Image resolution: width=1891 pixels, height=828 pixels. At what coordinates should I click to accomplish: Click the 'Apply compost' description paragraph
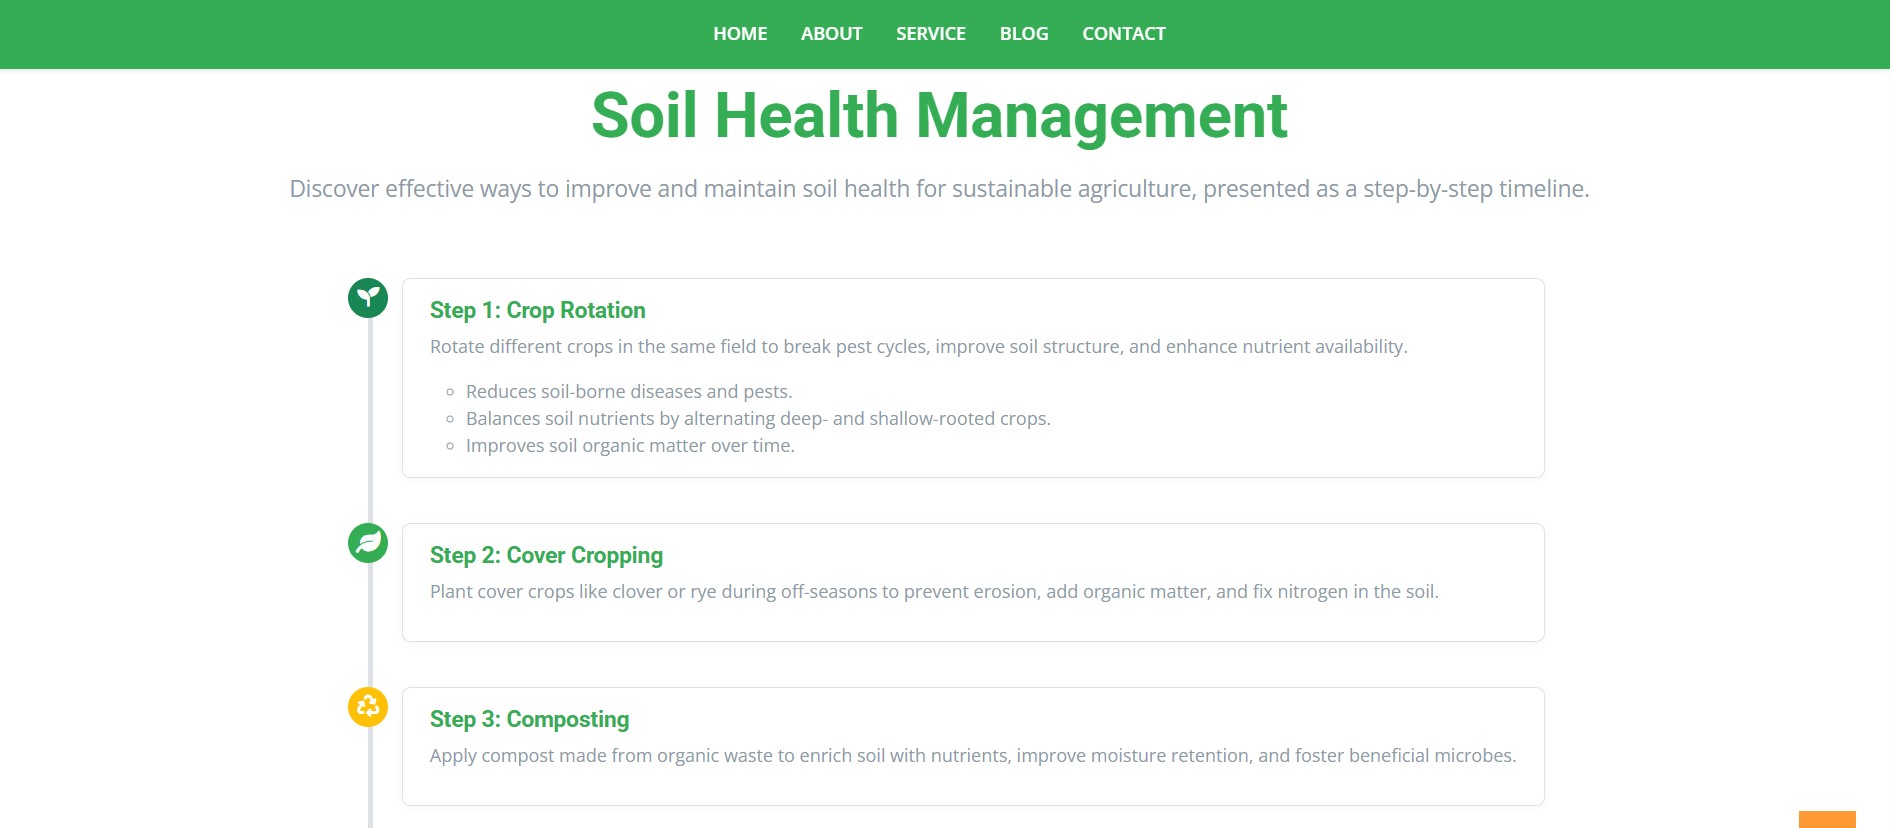pos(973,756)
